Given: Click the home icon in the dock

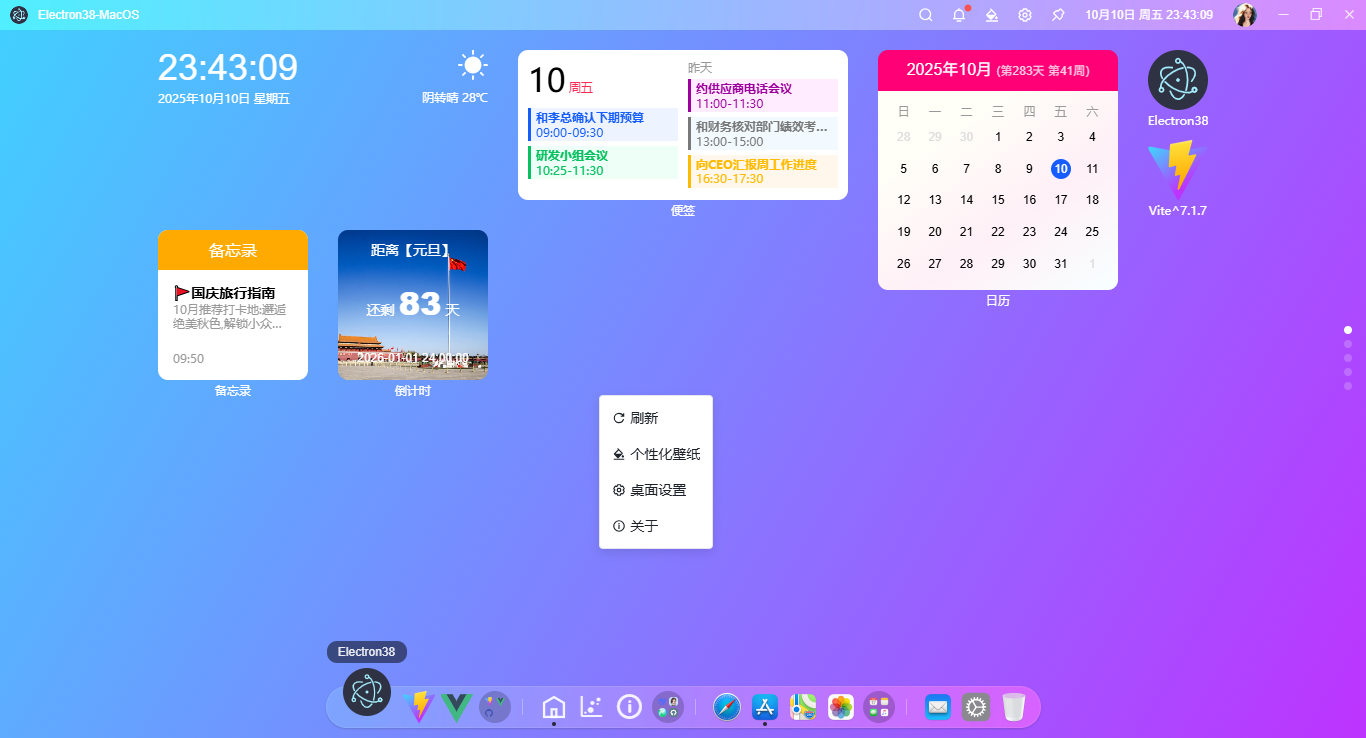Looking at the screenshot, I should pos(553,707).
